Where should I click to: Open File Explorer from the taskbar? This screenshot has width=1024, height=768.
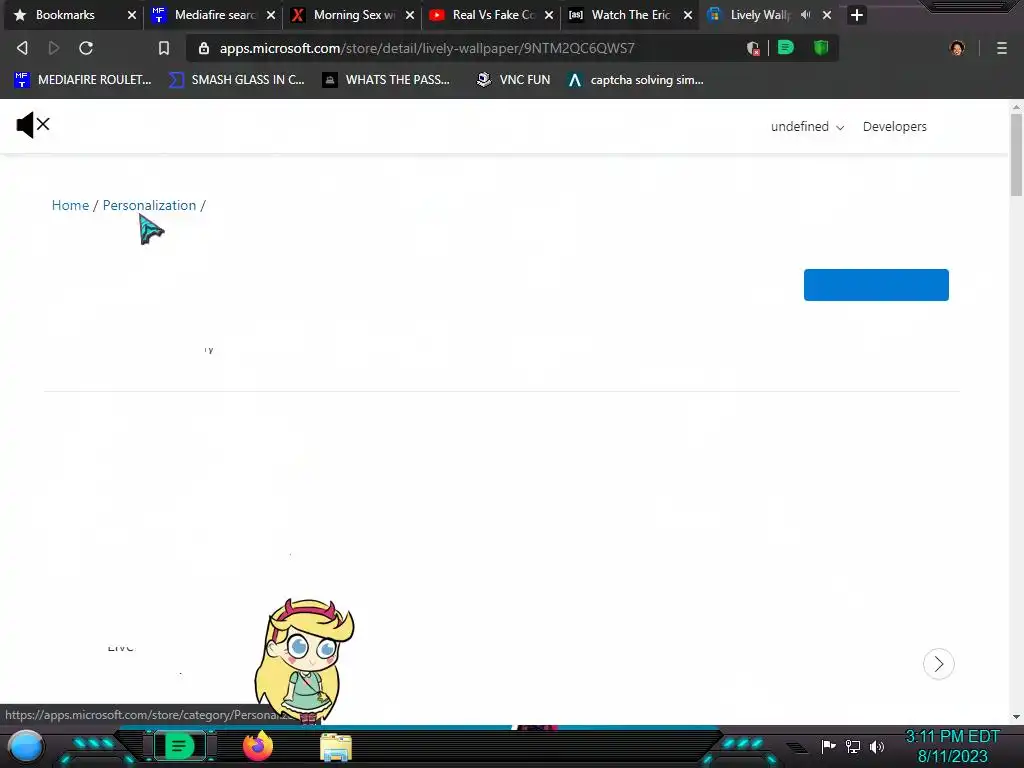(336, 747)
